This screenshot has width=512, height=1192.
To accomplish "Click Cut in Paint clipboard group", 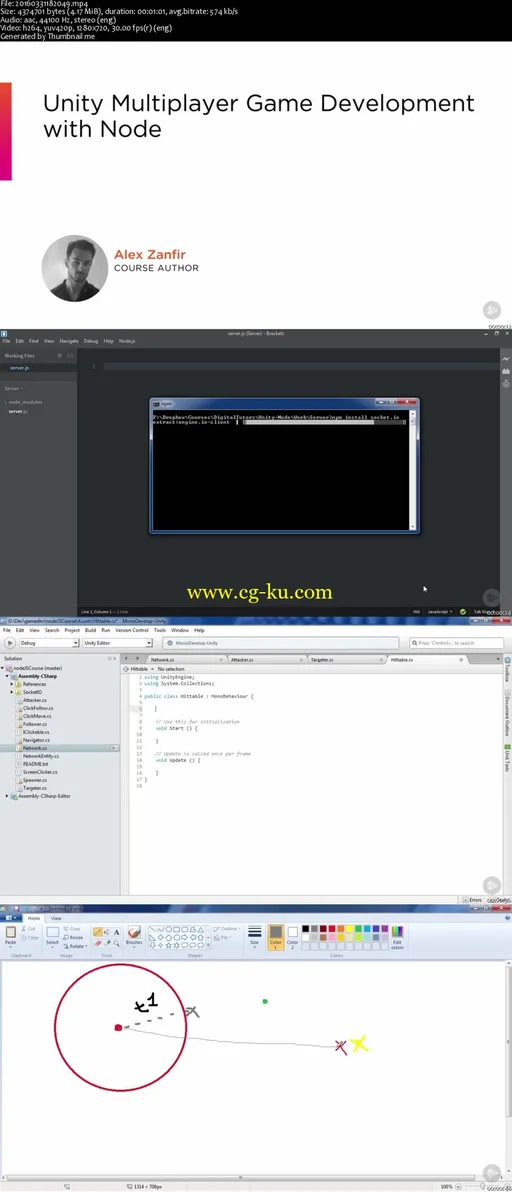I will 29,929.
